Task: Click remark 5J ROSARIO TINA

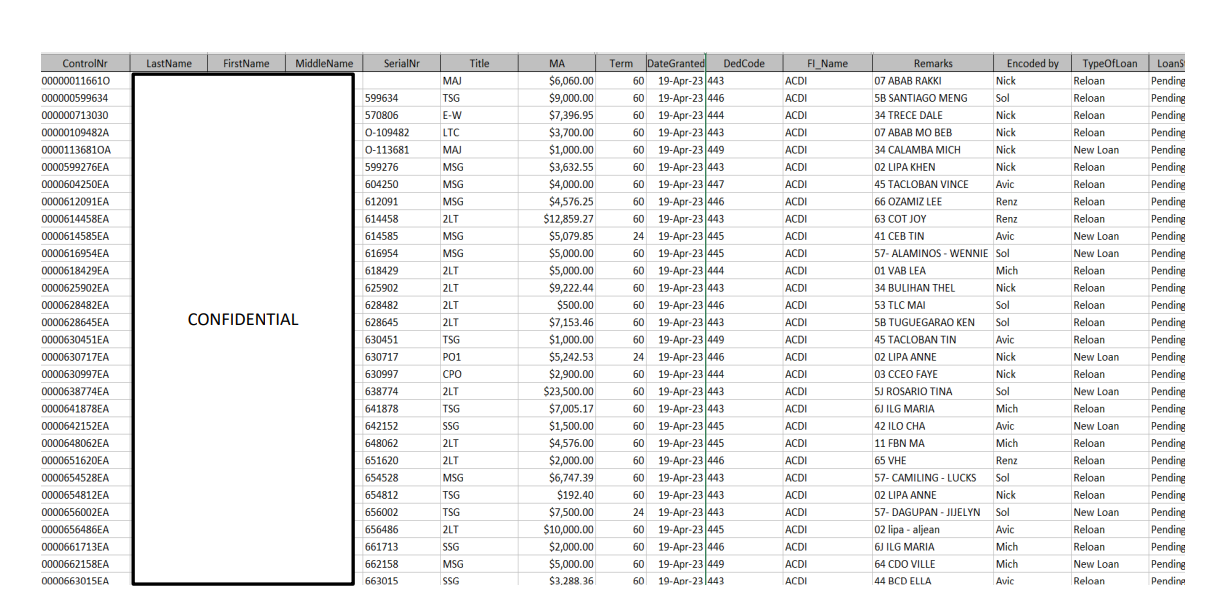Action: click(933, 392)
